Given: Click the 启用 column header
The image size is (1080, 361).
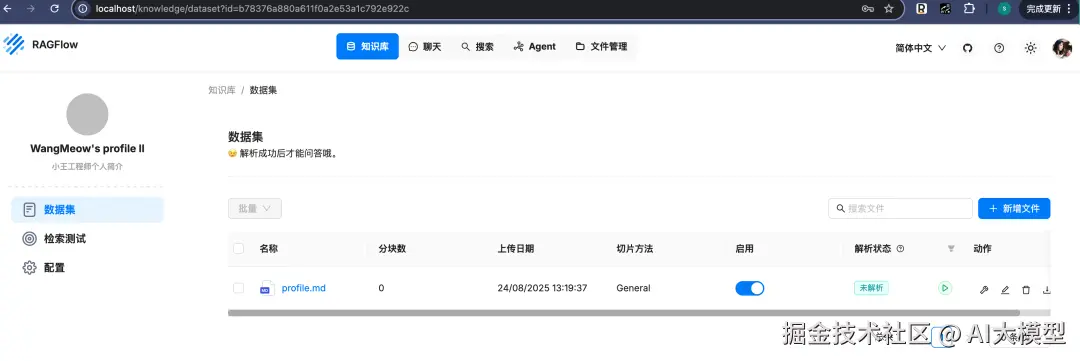Looking at the screenshot, I should [x=745, y=249].
